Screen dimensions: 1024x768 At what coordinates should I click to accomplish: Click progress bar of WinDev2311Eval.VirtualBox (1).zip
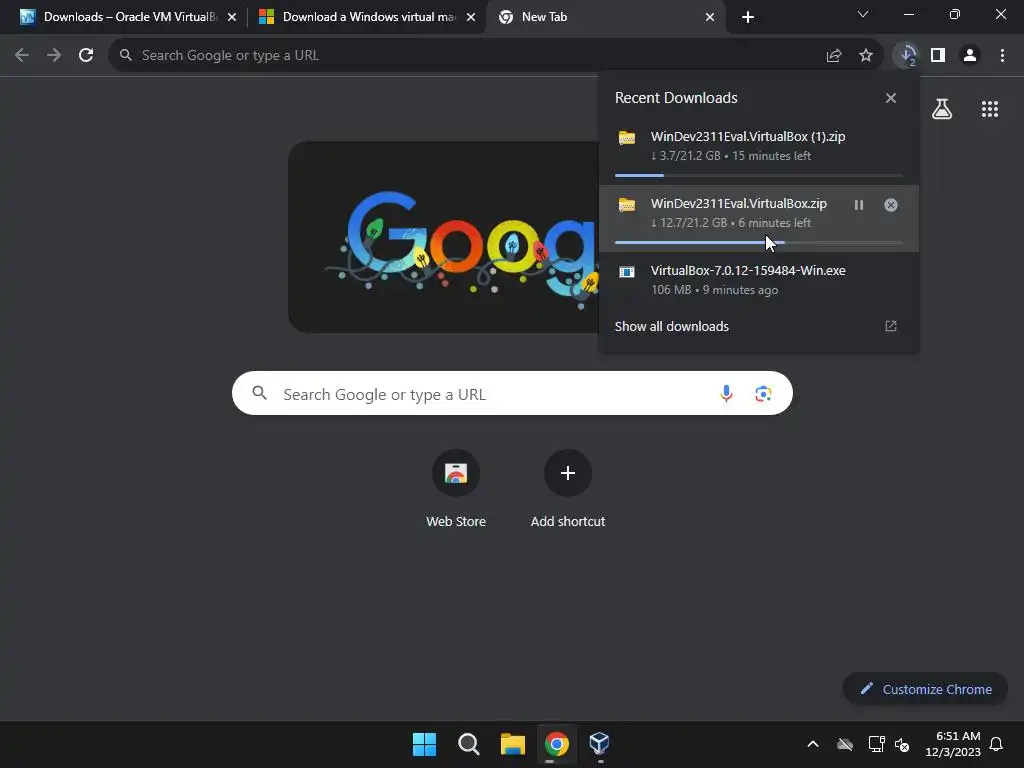[x=759, y=175]
